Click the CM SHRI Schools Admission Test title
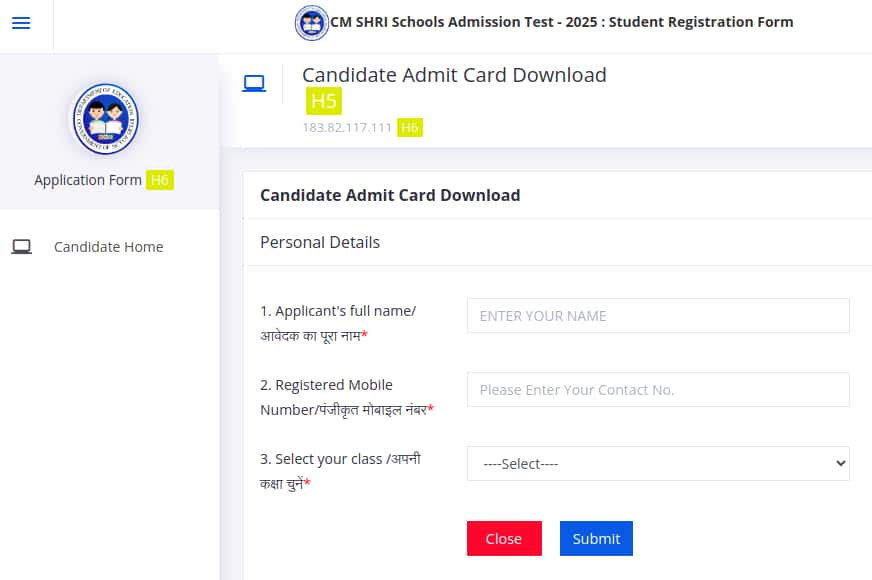Screen dimensions: 872x580 pyautogui.click(x=561, y=22)
